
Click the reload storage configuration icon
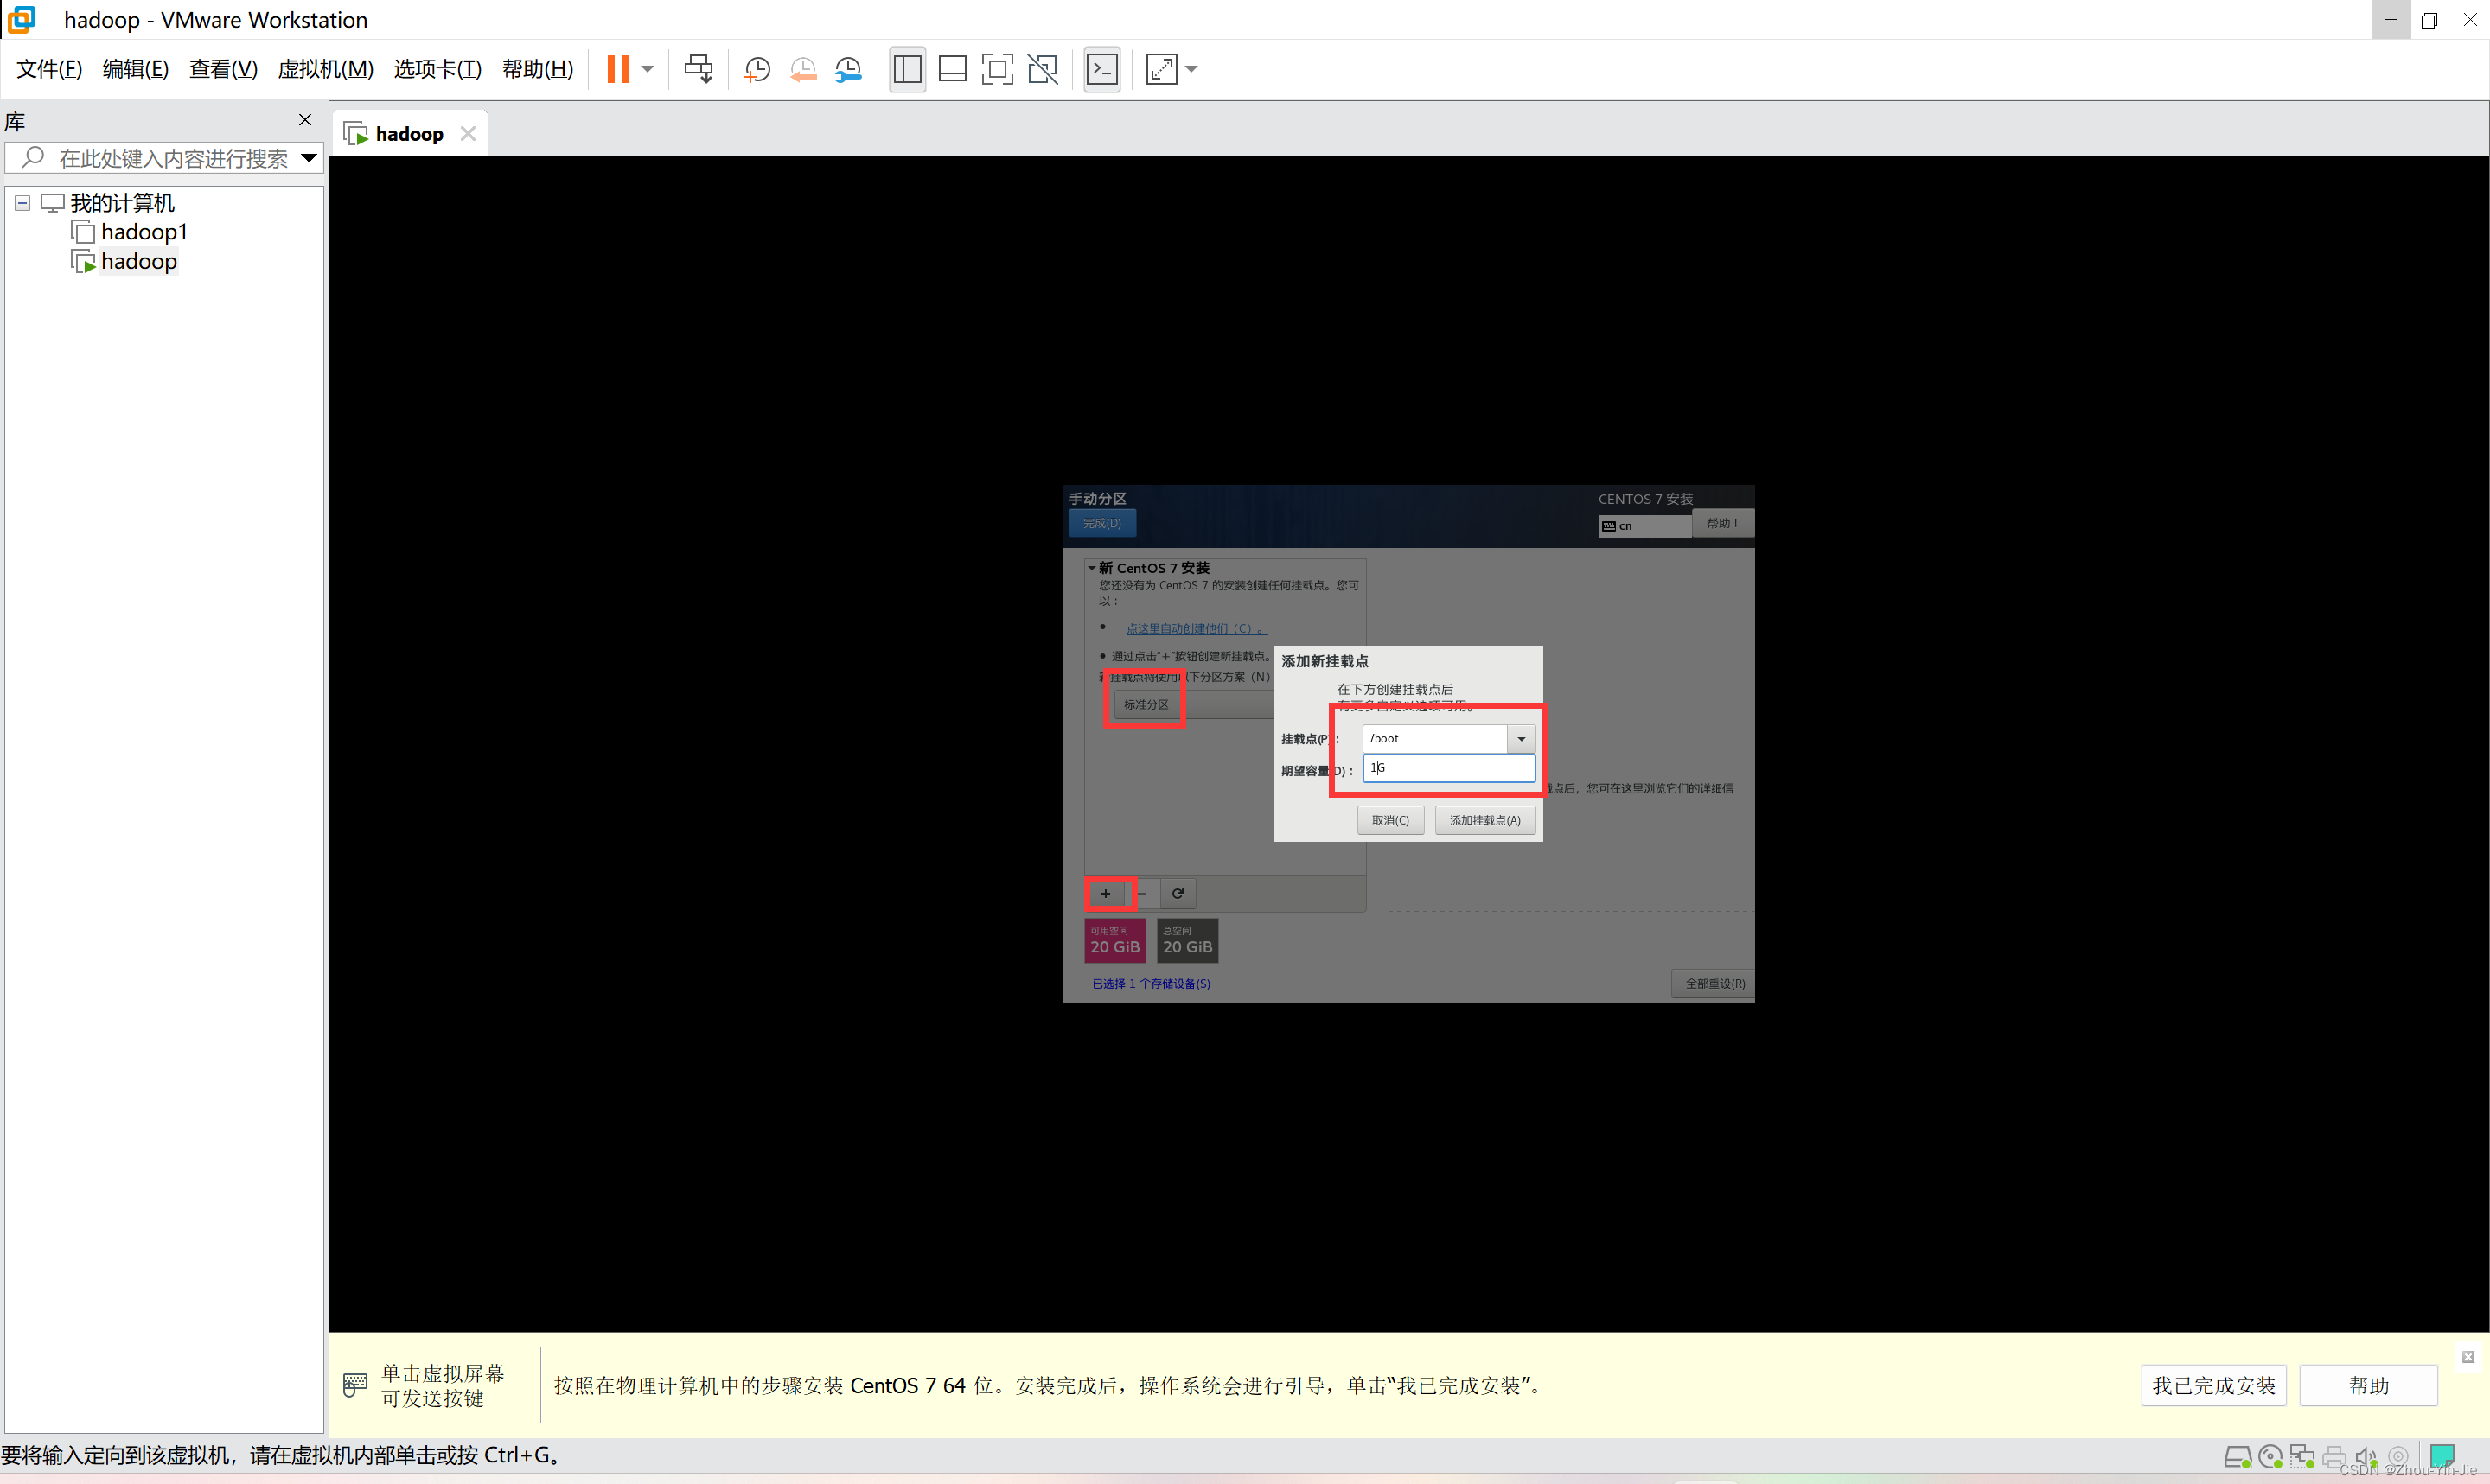coord(1178,894)
